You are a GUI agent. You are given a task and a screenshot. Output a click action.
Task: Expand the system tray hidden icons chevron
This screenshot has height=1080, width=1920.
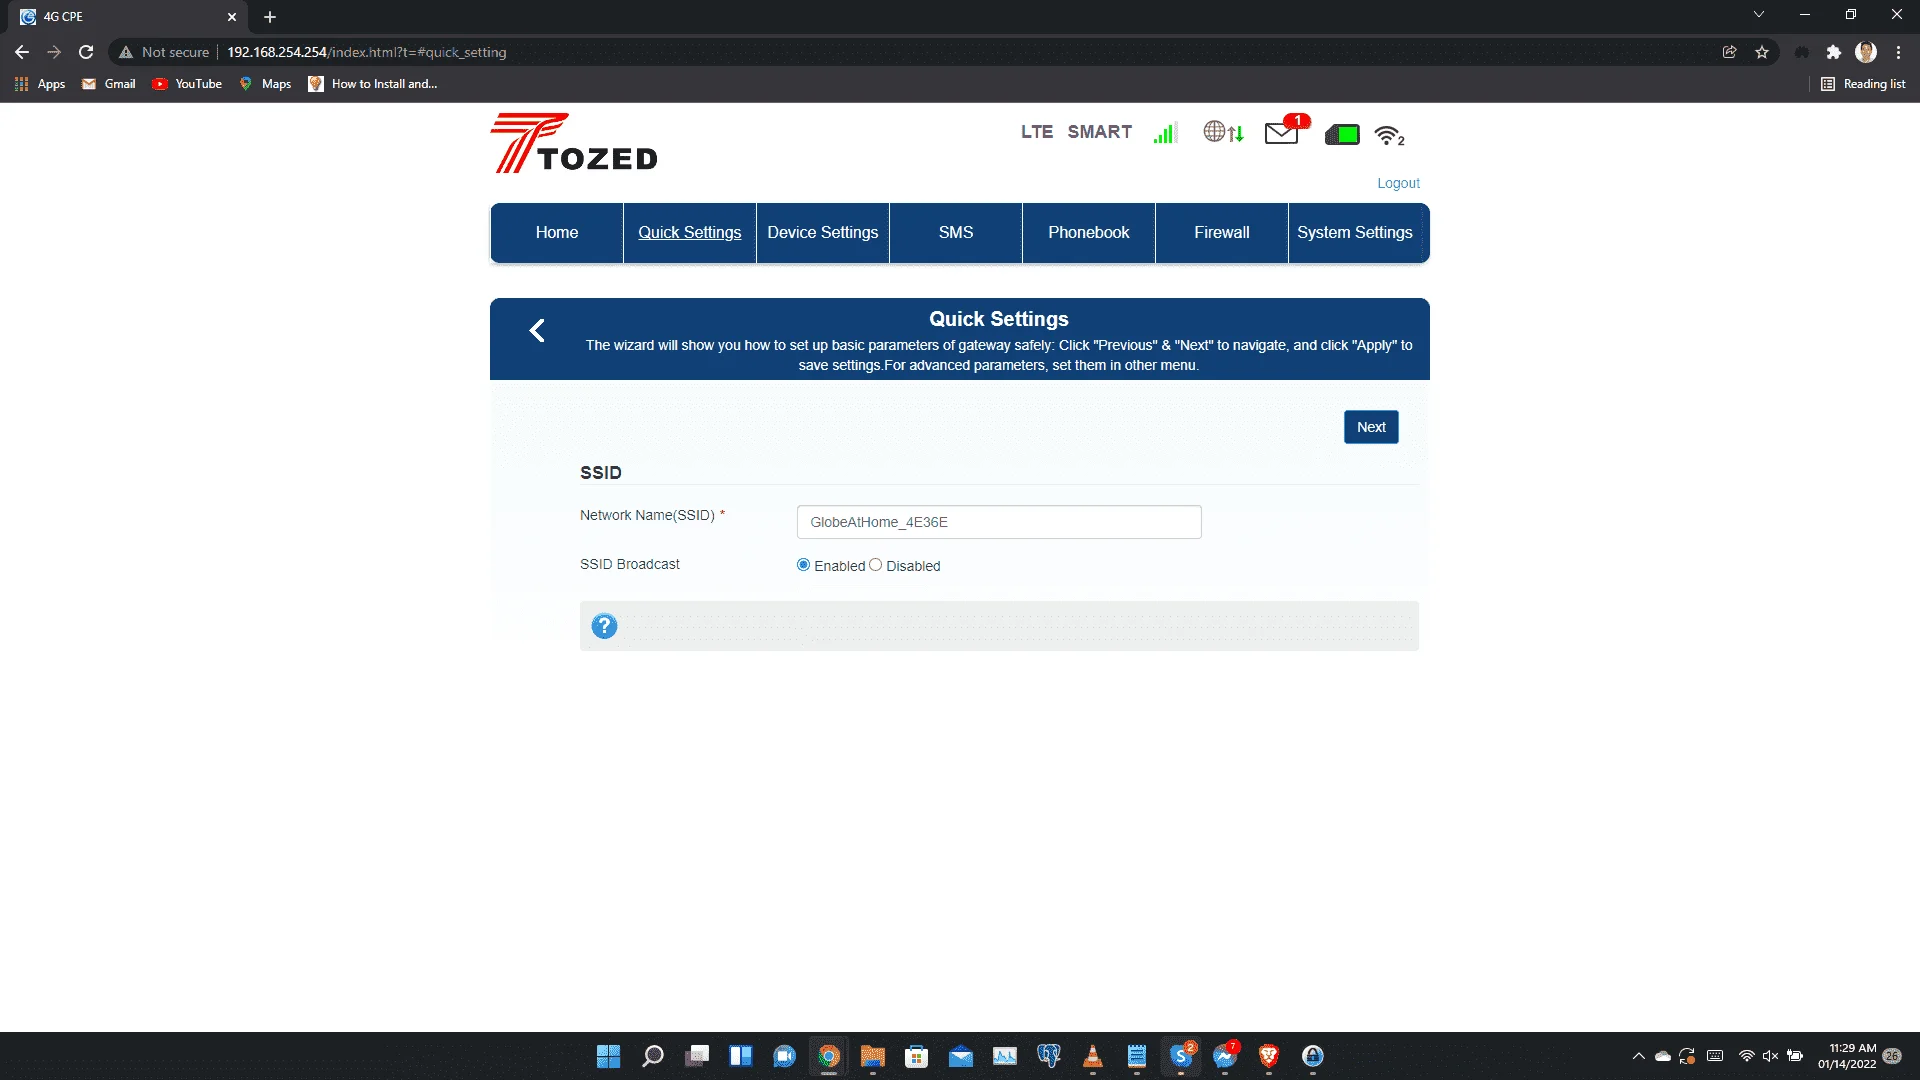(1638, 1056)
